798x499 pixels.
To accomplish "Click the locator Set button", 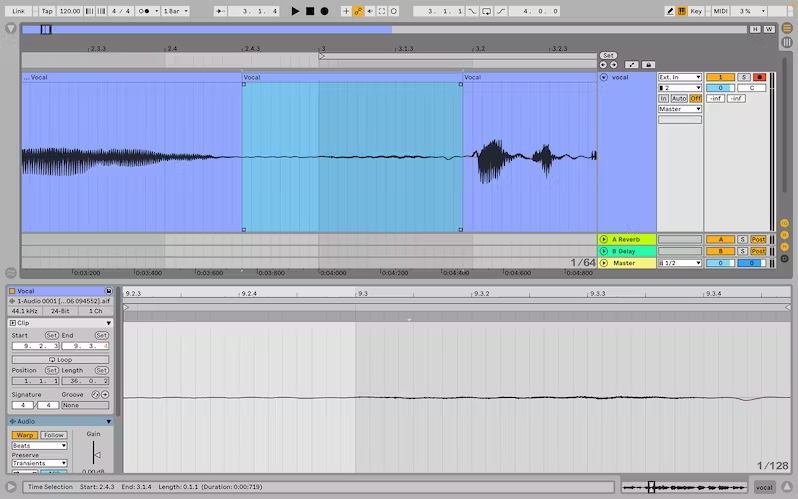I will pyautogui.click(x=608, y=56).
